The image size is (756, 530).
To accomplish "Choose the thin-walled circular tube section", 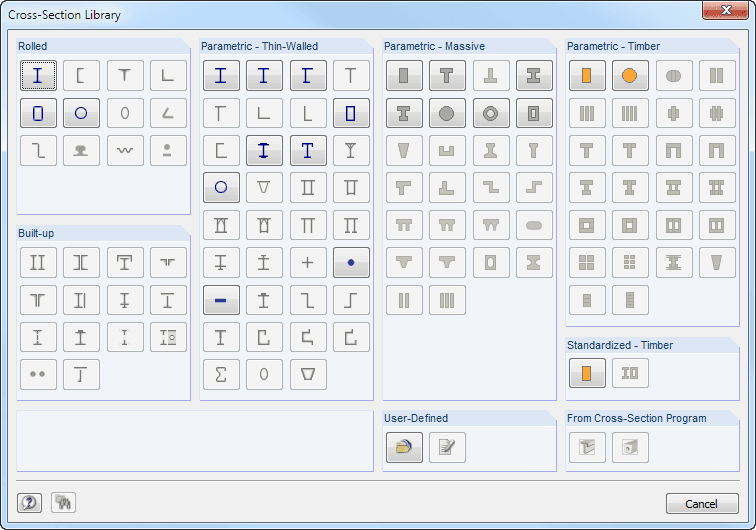I will tap(221, 187).
